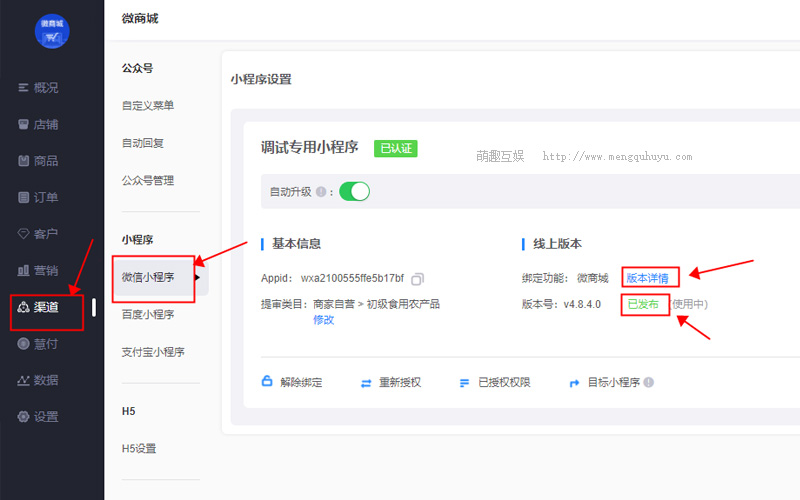Screen dimensions: 800x500
Task: Click the 已认证 green badge
Action: coord(396,148)
